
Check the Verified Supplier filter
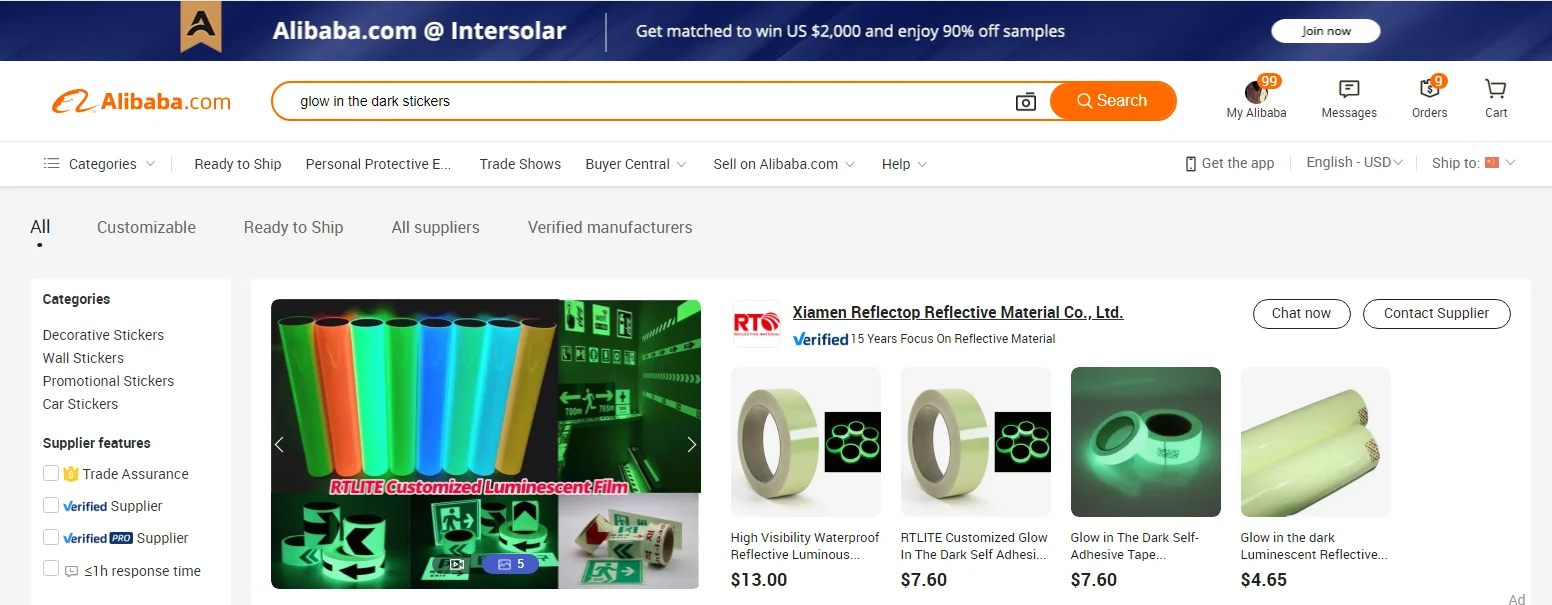(51, 505)
